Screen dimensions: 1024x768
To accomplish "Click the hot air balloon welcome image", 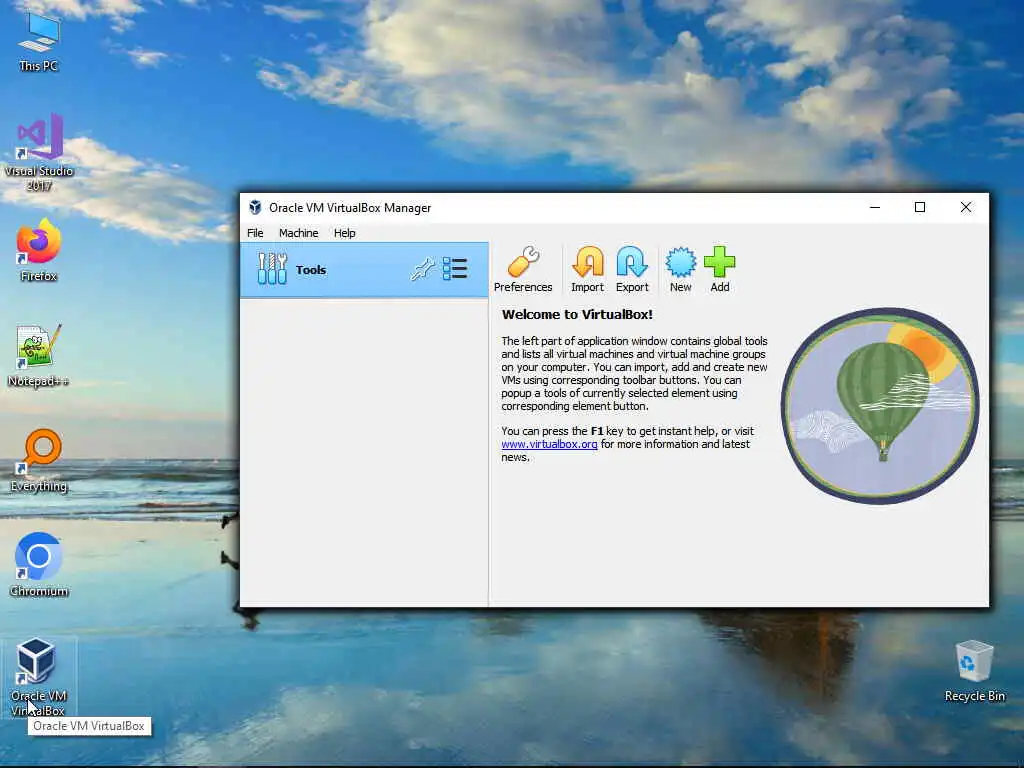I will tap(880, 406).
